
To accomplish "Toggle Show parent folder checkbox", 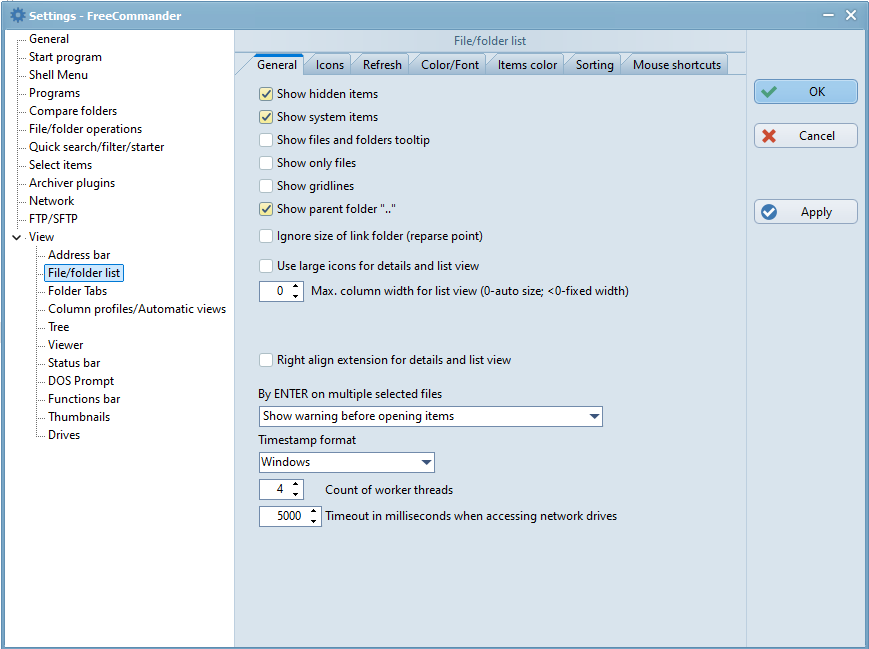I will [266, 209].
